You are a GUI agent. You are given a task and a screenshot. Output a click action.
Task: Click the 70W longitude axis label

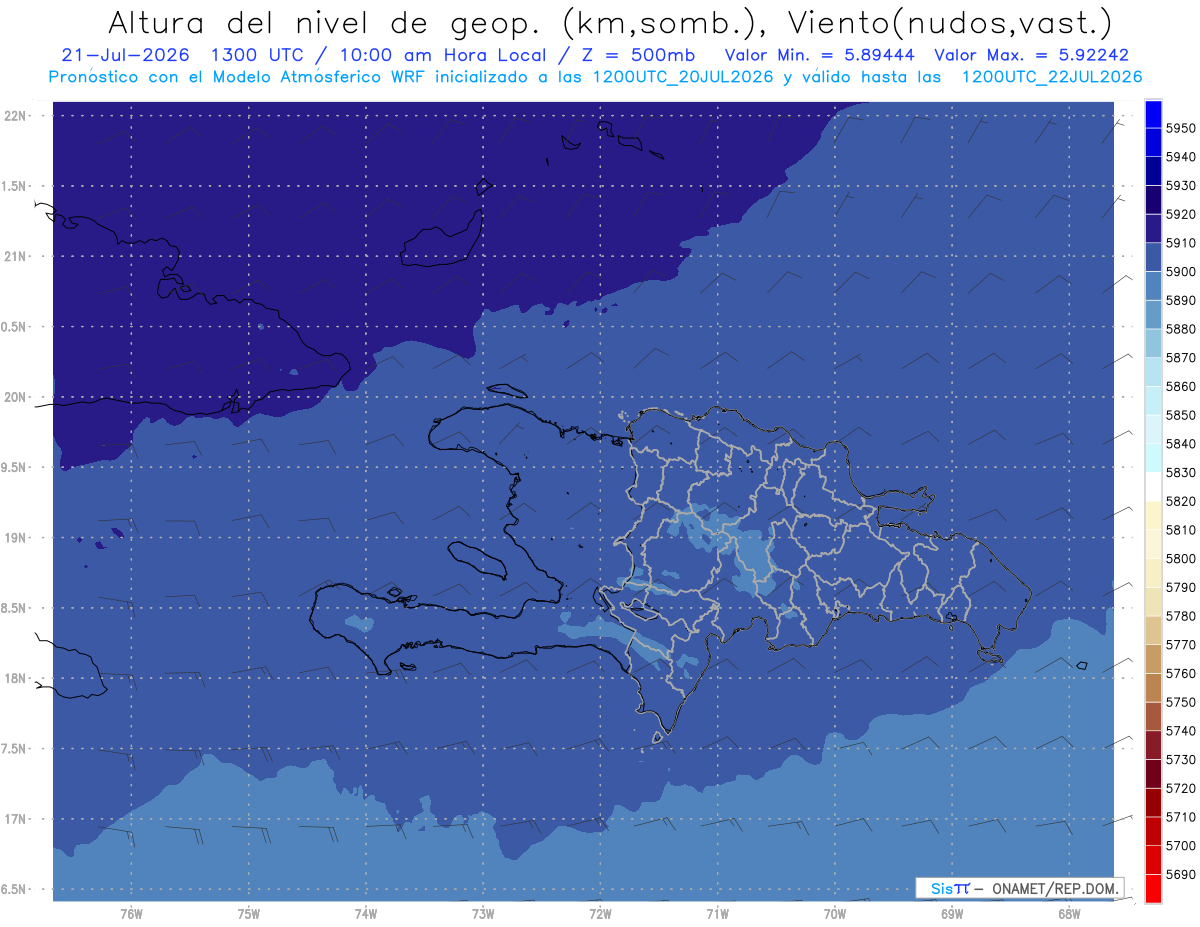tap(834, 913)
